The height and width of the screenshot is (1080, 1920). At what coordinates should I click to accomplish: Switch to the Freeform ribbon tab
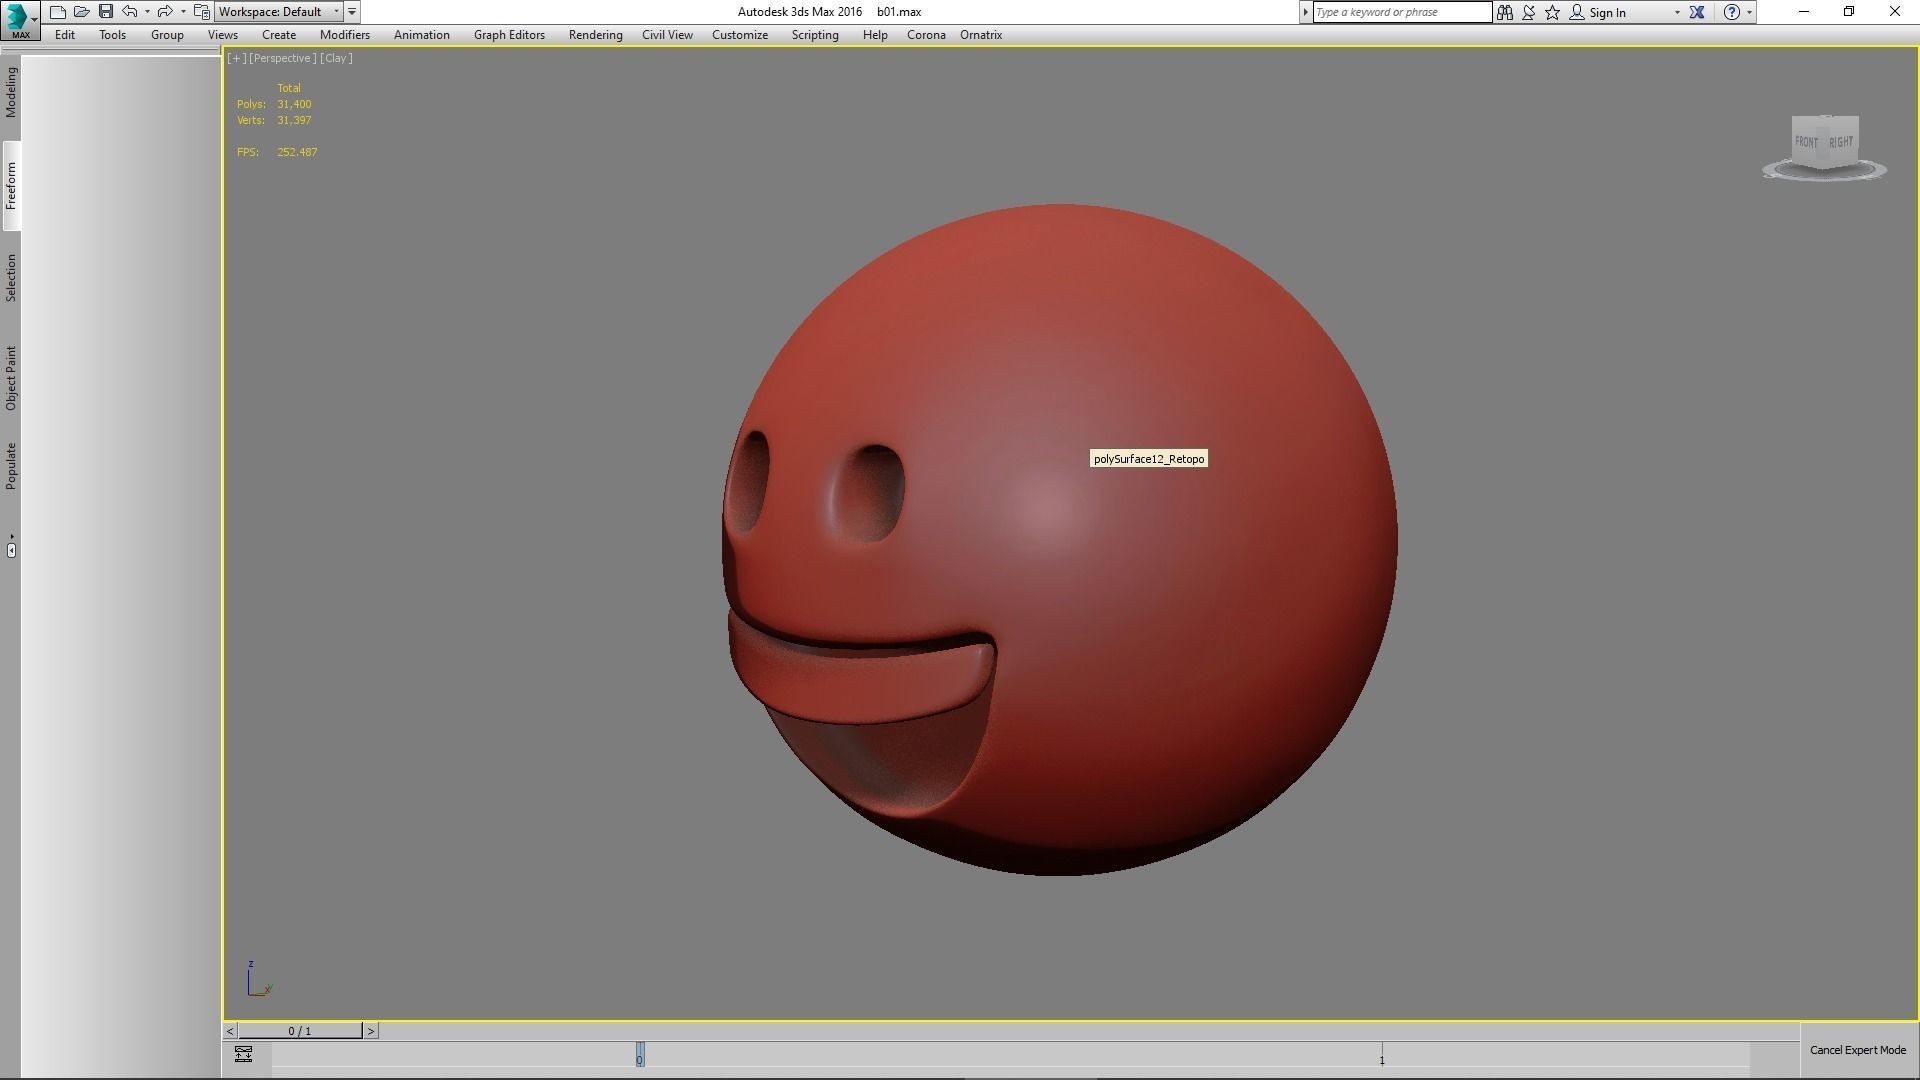pyautogui.click(x=11, y=186)
